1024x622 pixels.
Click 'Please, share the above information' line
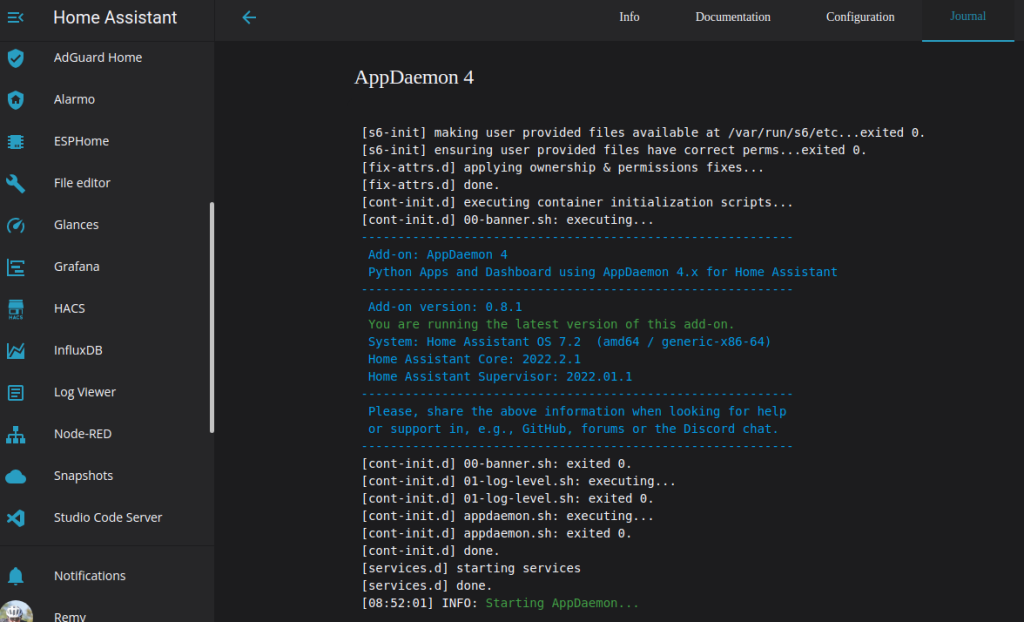(577, 412)
